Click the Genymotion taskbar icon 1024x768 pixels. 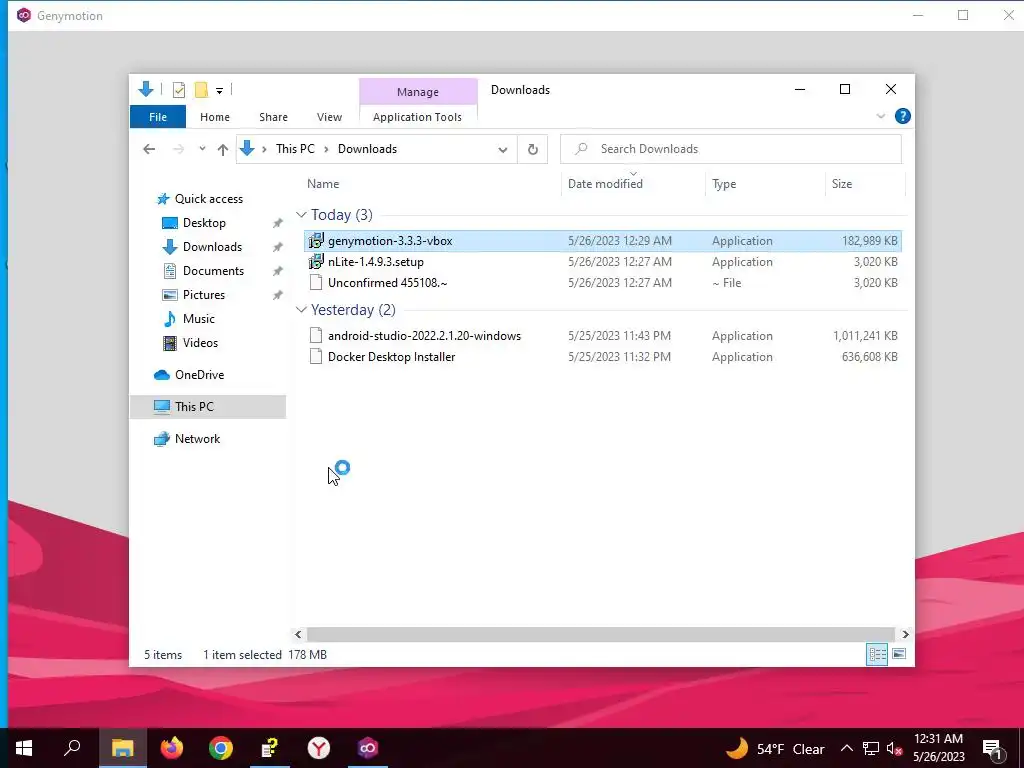point(368,748)
